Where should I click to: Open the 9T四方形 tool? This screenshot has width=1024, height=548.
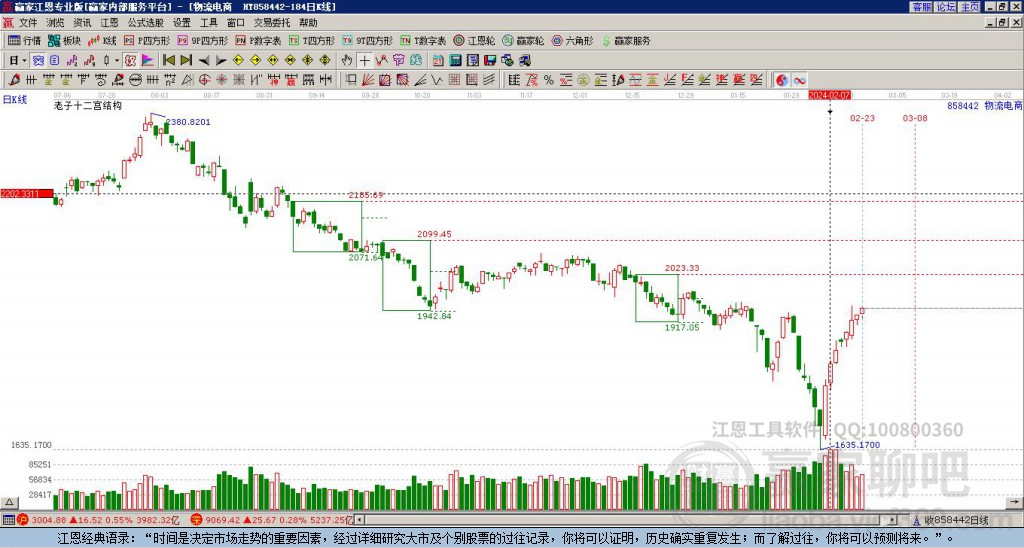[368, 40]
